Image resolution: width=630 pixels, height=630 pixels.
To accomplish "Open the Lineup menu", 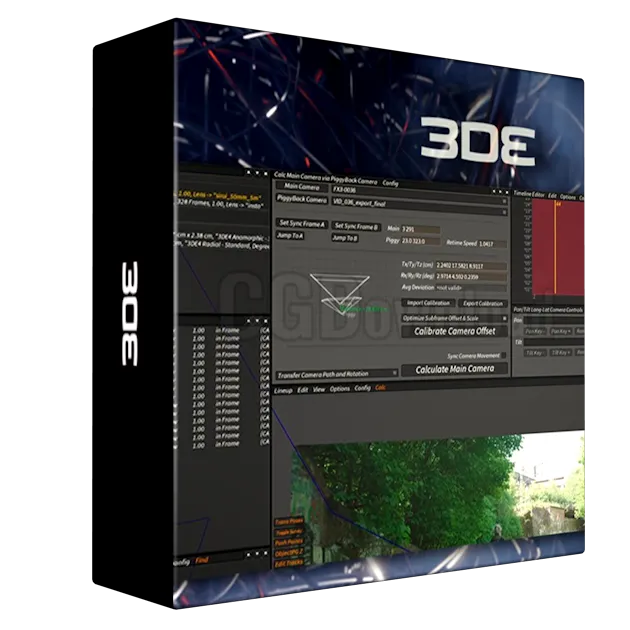I will [284, 388].
